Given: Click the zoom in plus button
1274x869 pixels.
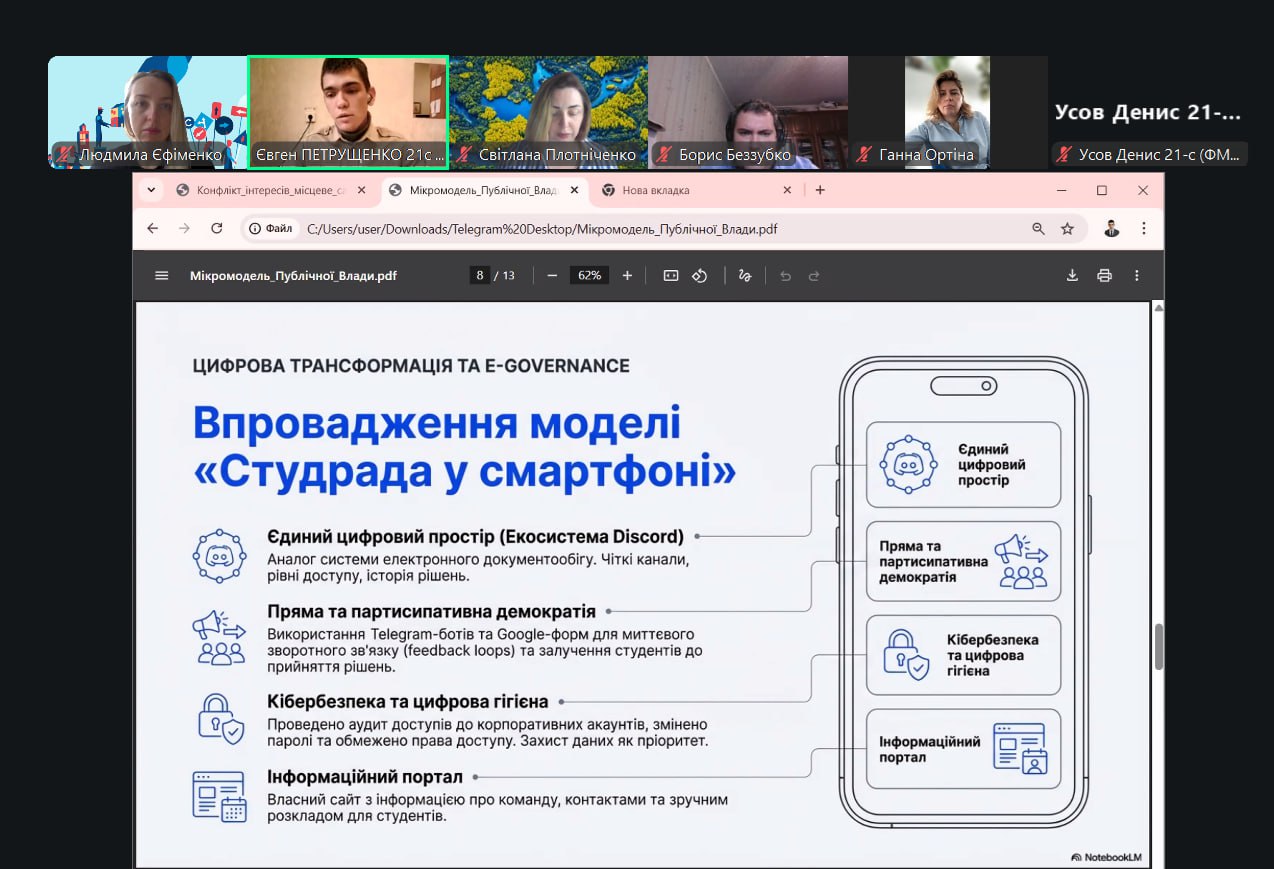Looking at the screenshot, I should click(x=627, y=276).
